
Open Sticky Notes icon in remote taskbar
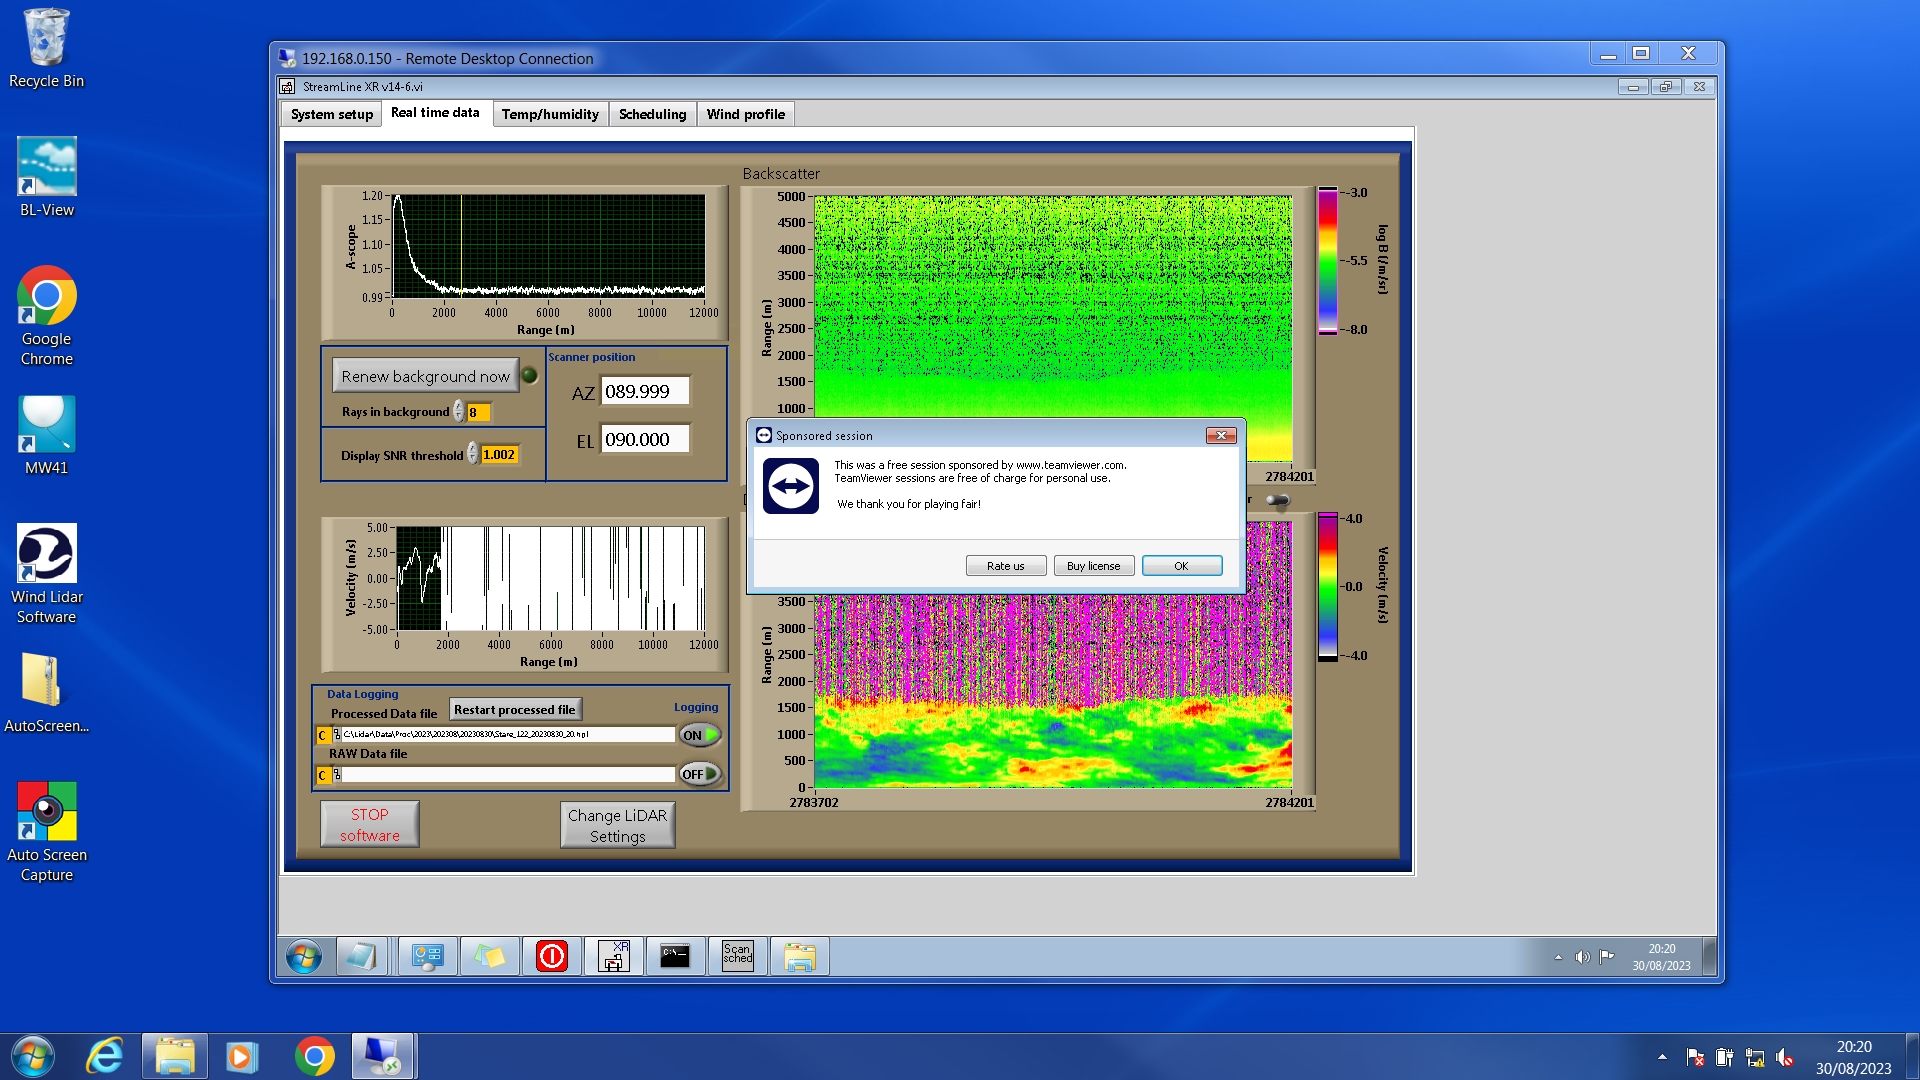[x=490, y=956]
